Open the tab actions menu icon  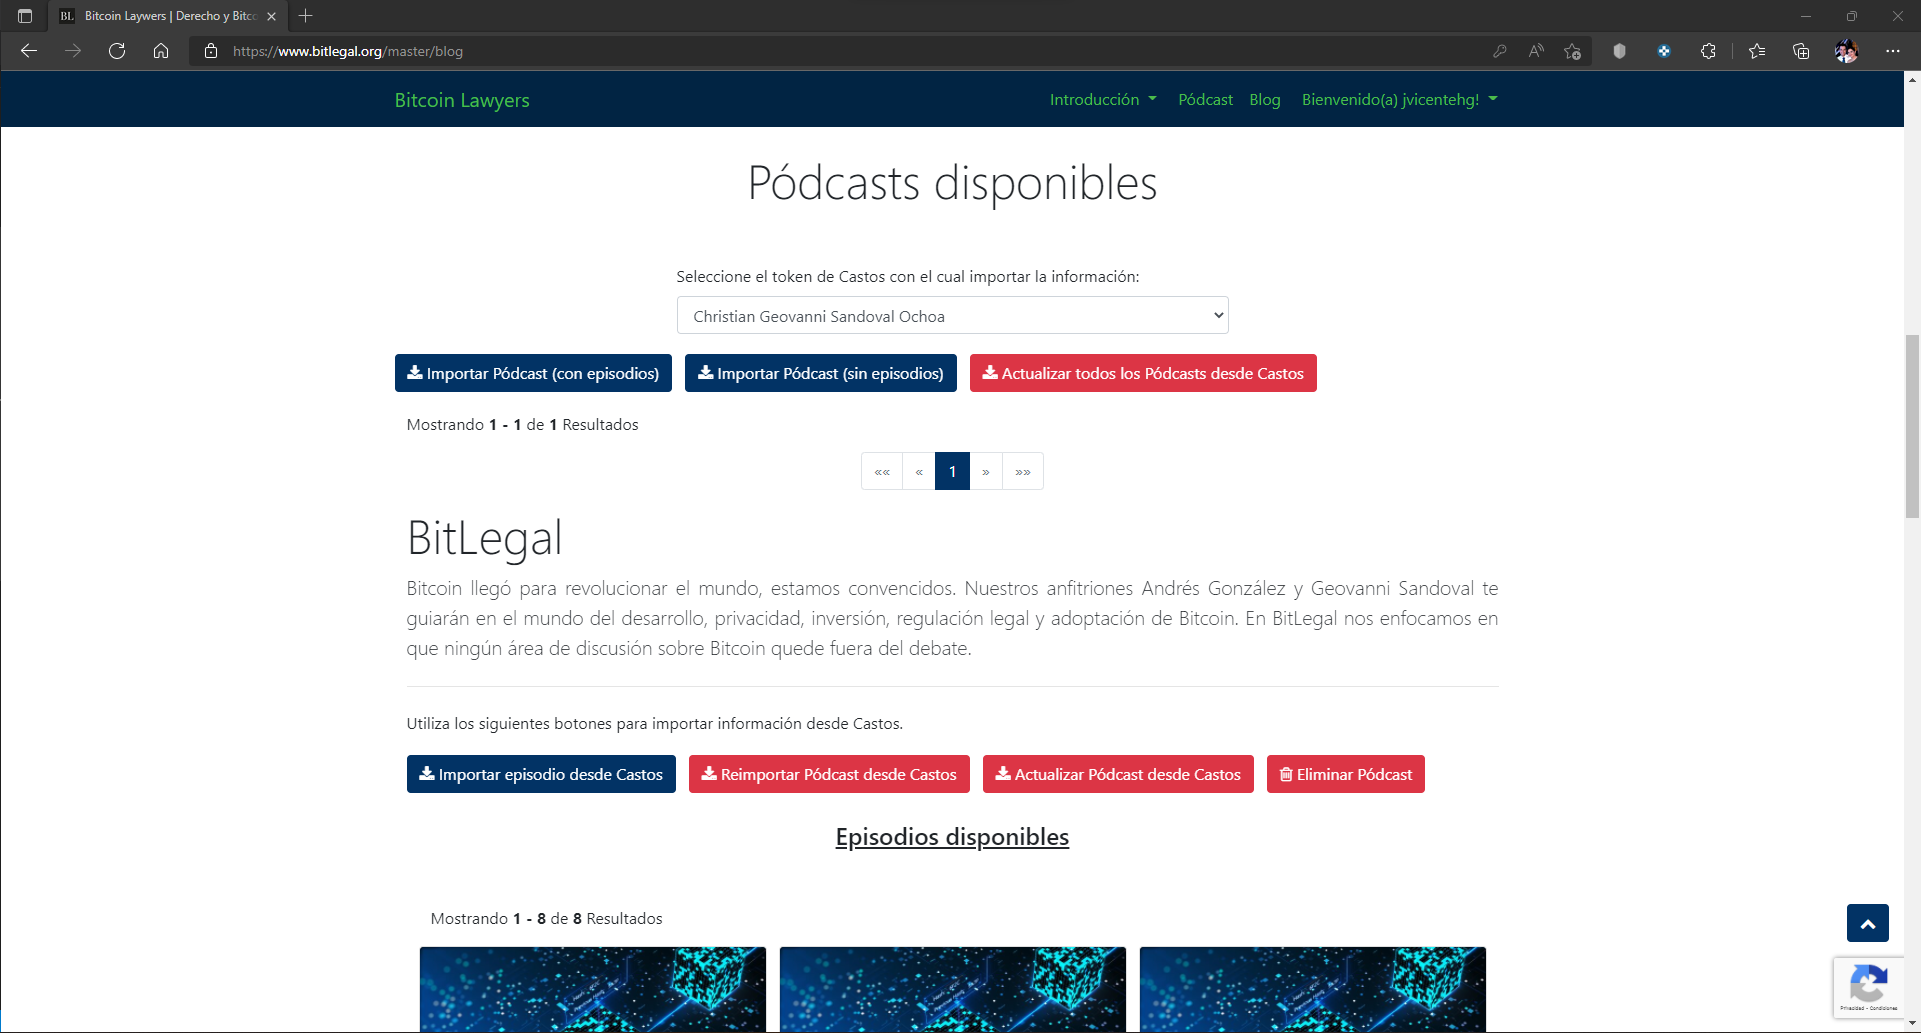pos(25,16)
